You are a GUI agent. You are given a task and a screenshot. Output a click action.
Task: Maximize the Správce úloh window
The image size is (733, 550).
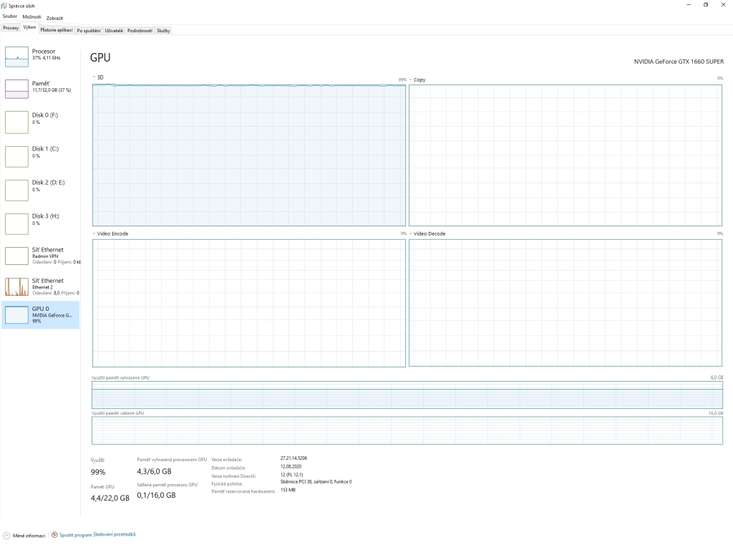click(705, 5)
